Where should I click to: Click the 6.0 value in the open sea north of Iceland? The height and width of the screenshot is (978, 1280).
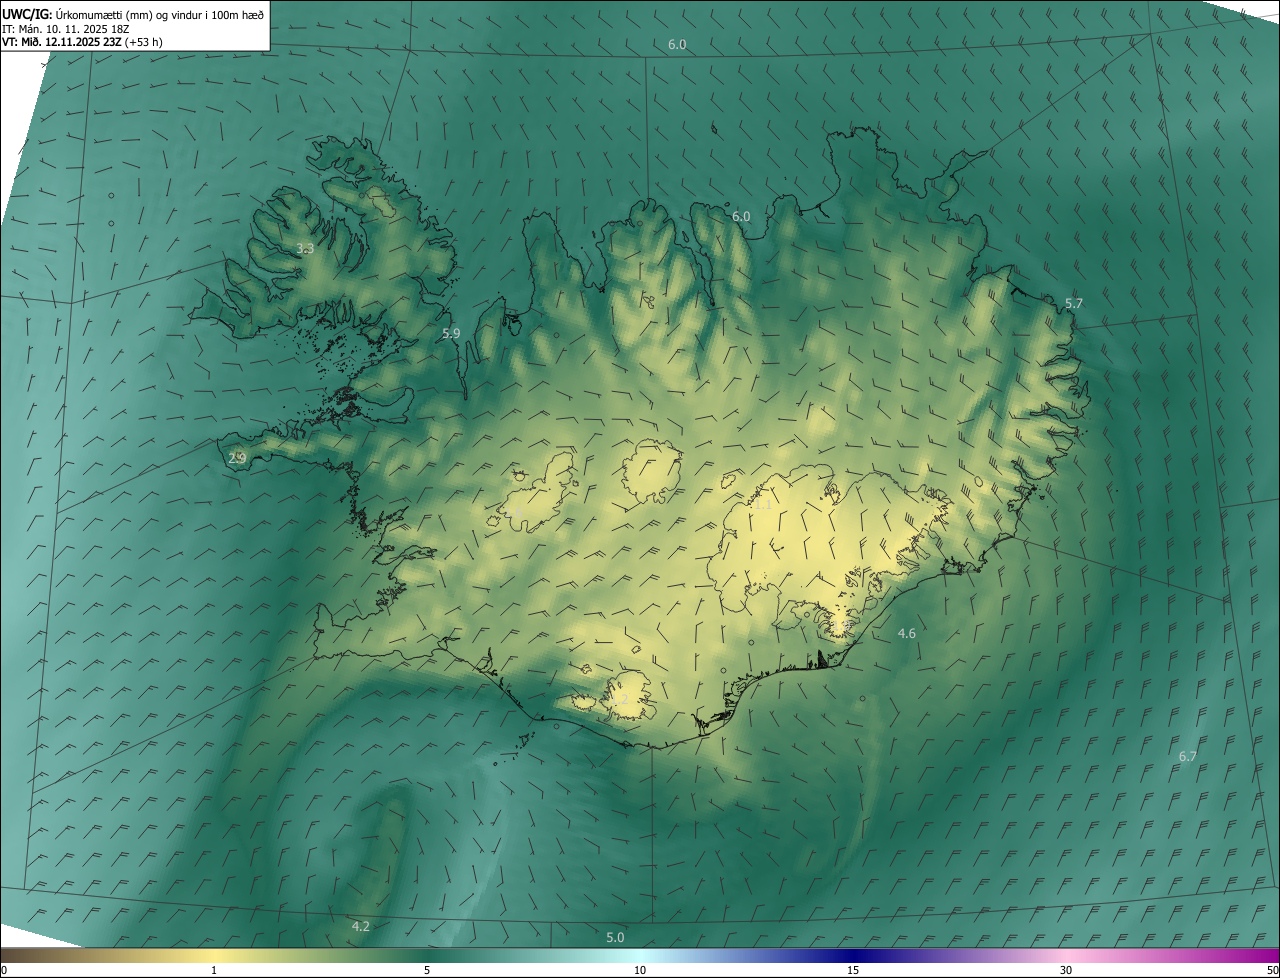pos(677,44)
